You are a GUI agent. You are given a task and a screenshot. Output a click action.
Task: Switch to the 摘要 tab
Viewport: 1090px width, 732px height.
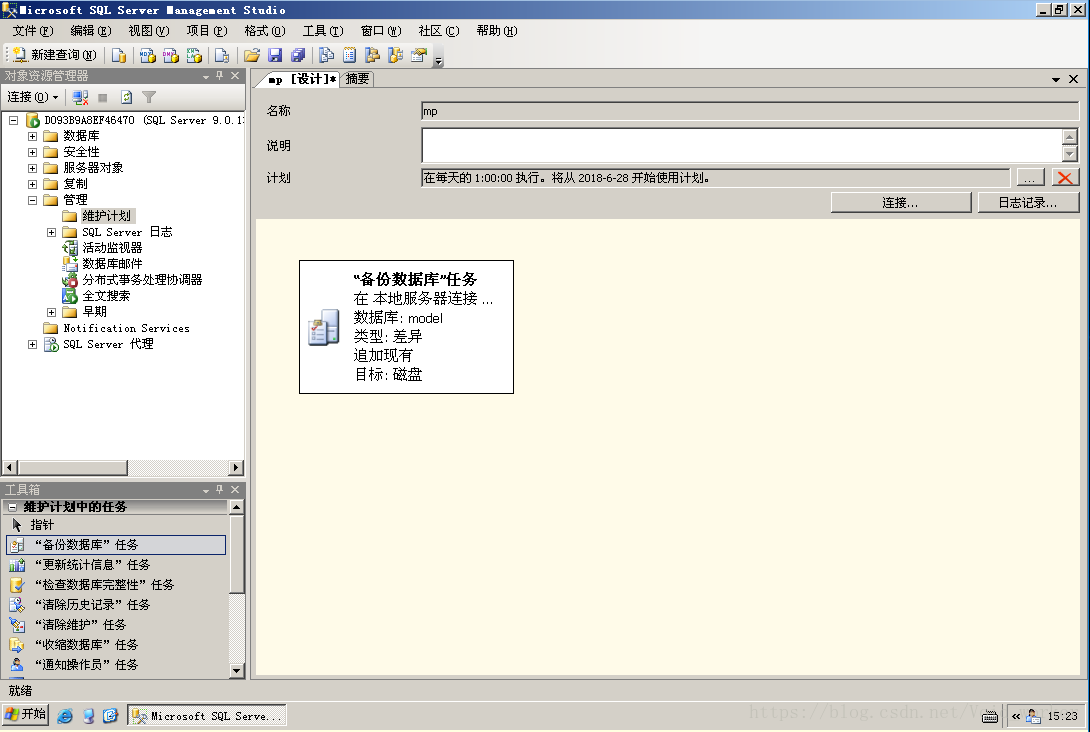point(357,79)
